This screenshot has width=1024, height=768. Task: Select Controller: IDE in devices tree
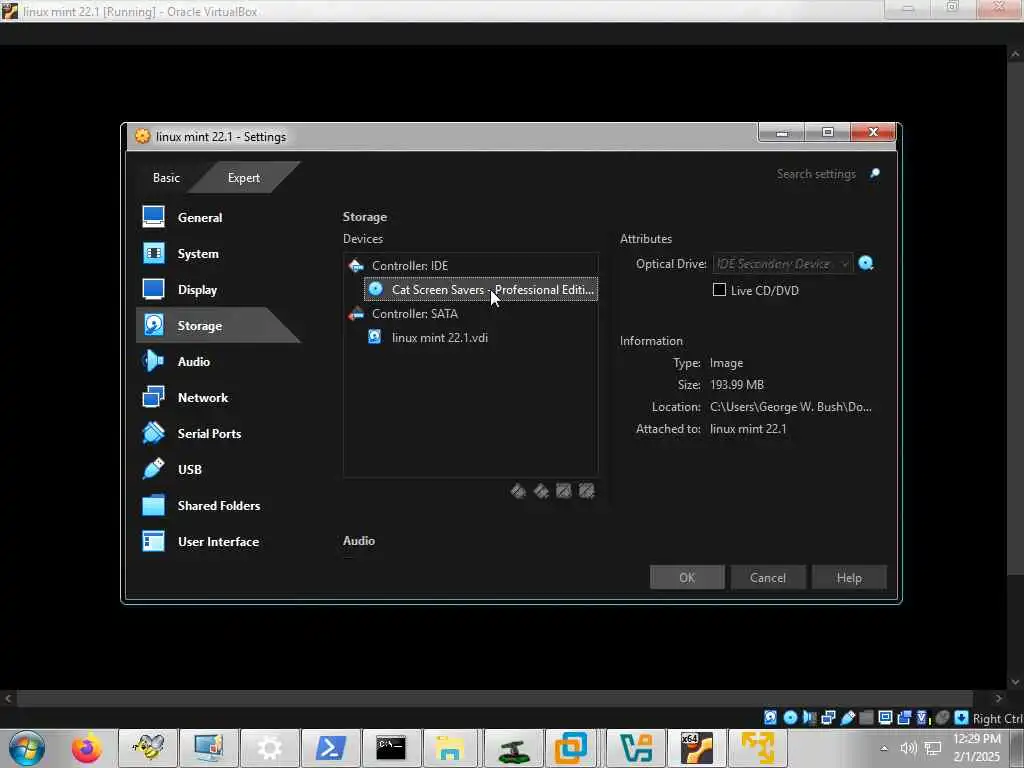(x=470, y=266)
